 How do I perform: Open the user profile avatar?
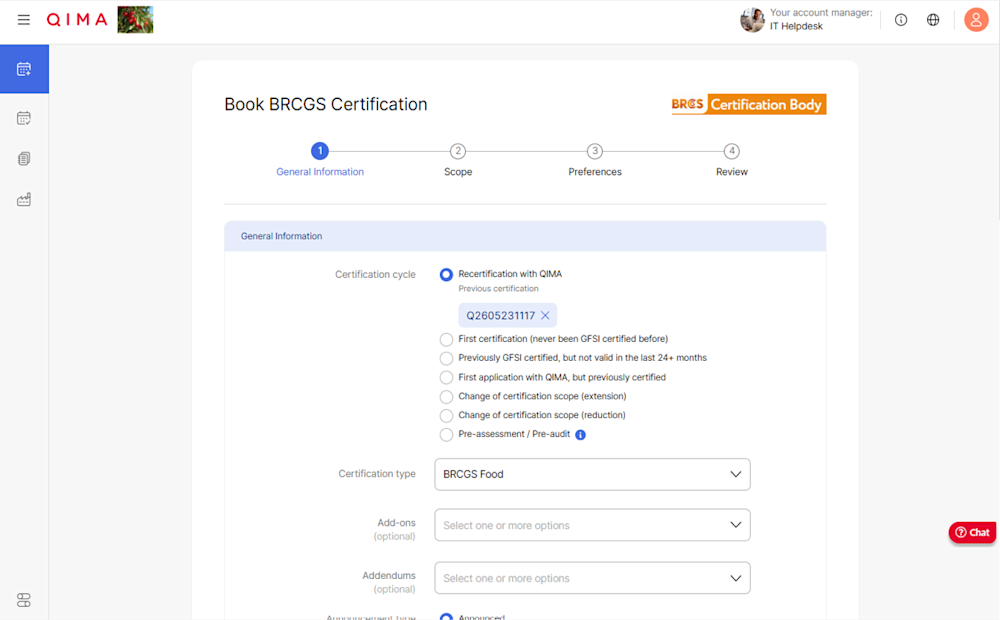tap(976, 20)
